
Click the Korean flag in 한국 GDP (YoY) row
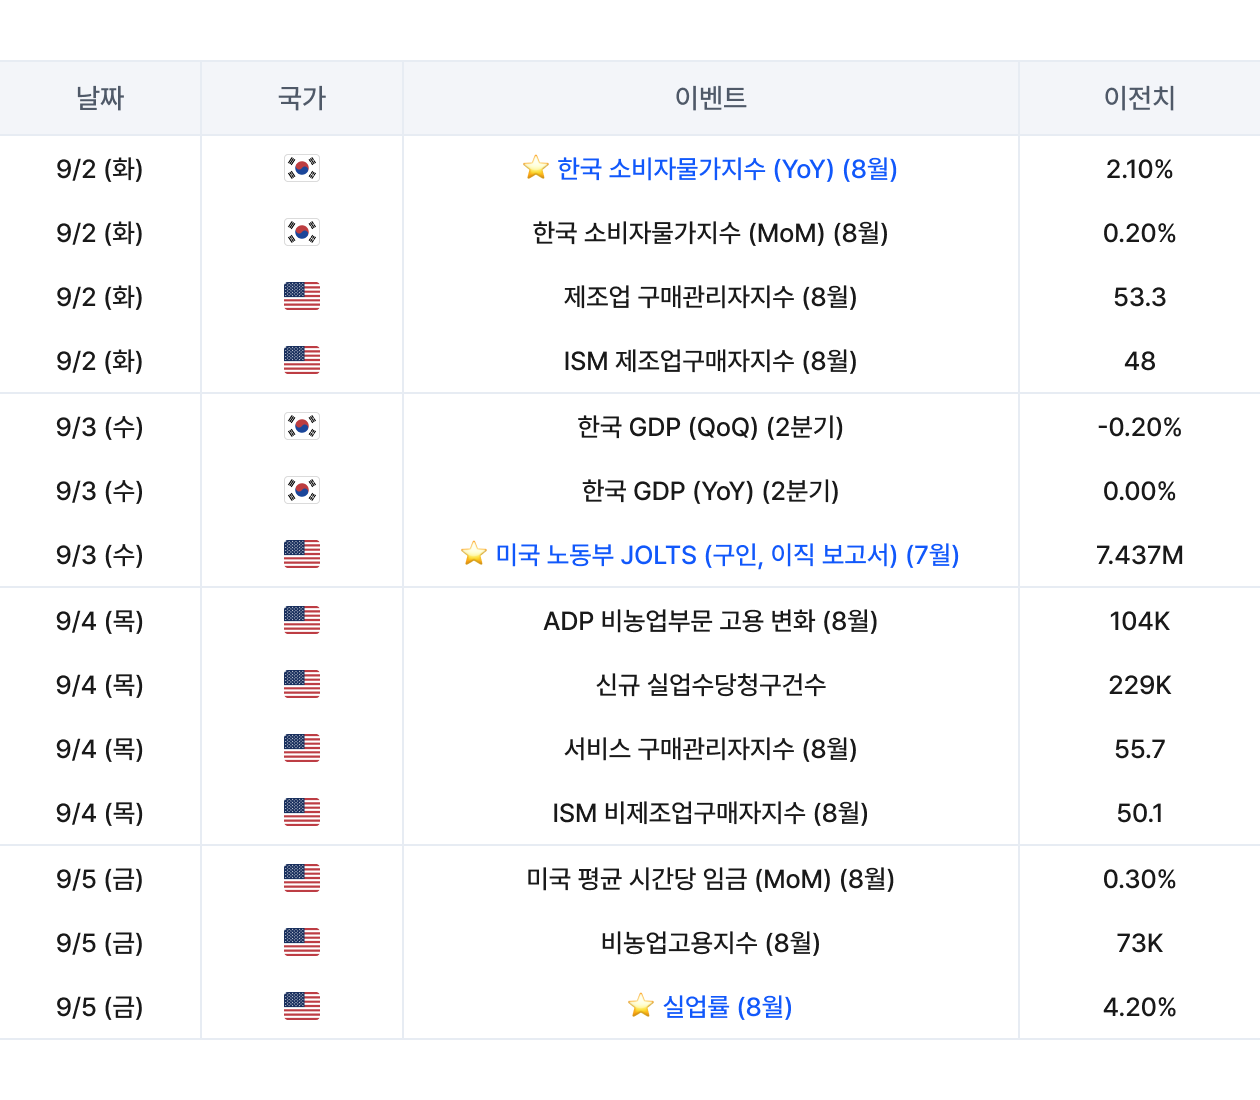(x=302, y=491)
